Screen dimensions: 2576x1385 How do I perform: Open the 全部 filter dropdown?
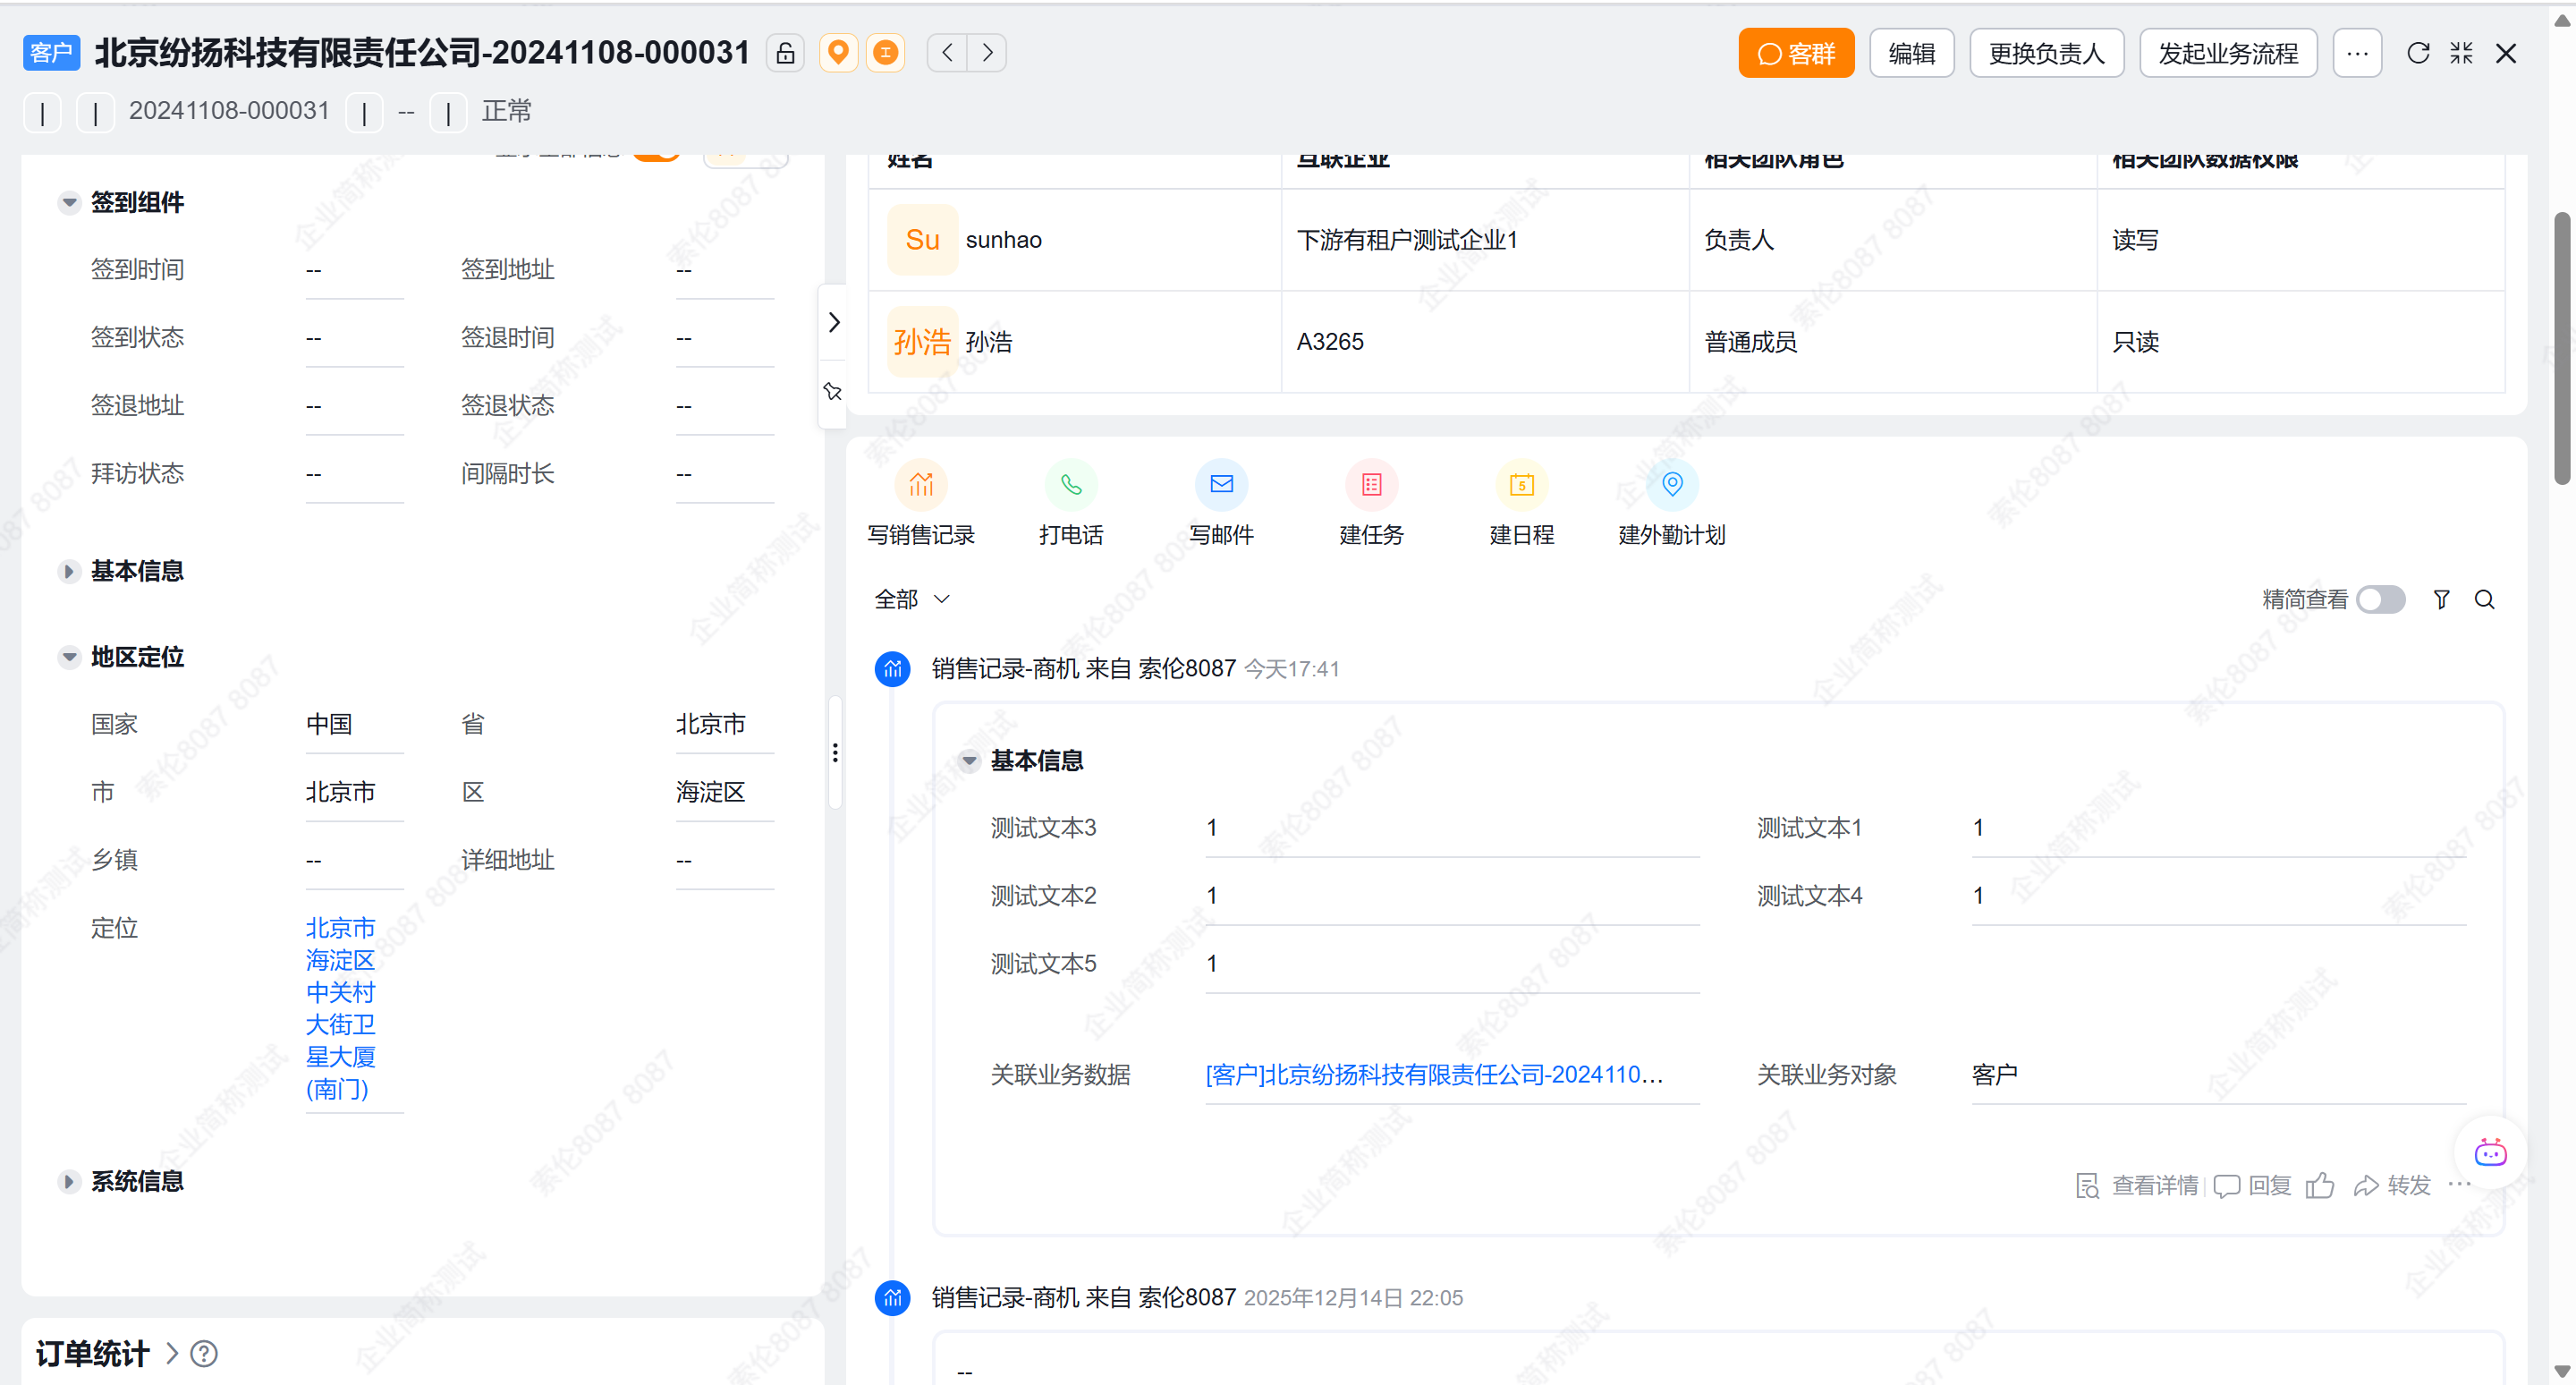click(911, 599)
